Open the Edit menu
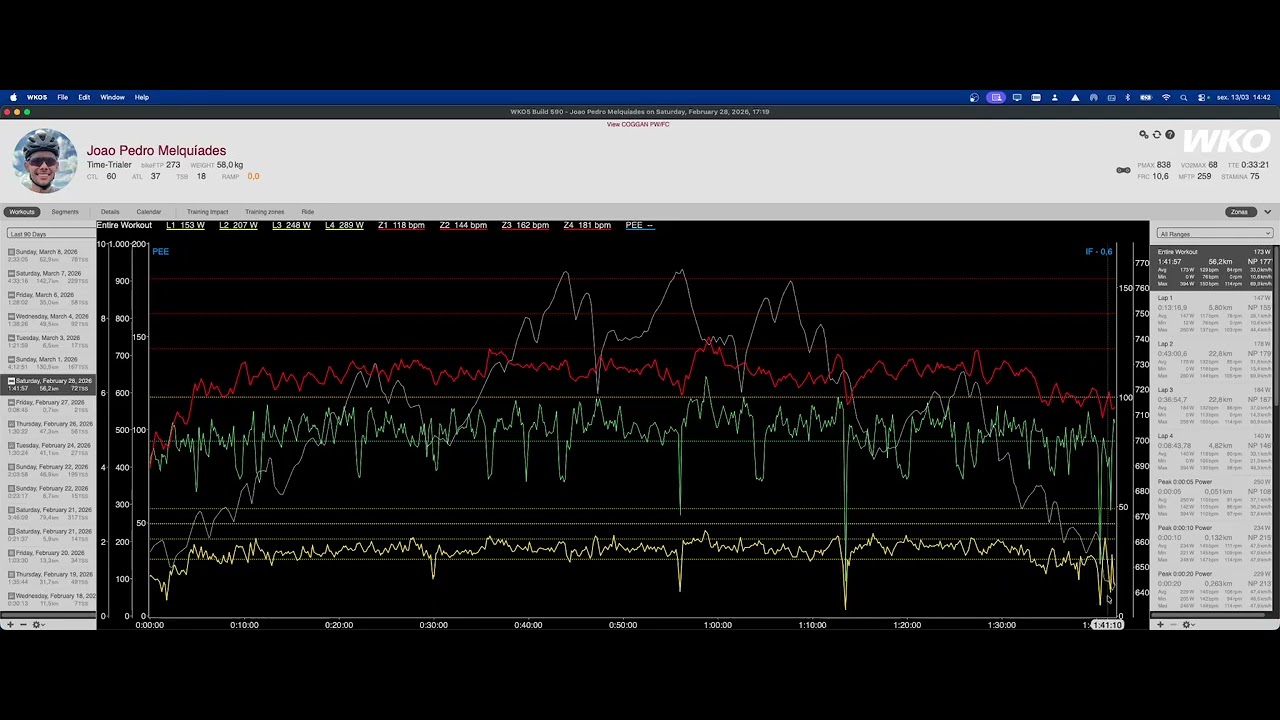 84,97
